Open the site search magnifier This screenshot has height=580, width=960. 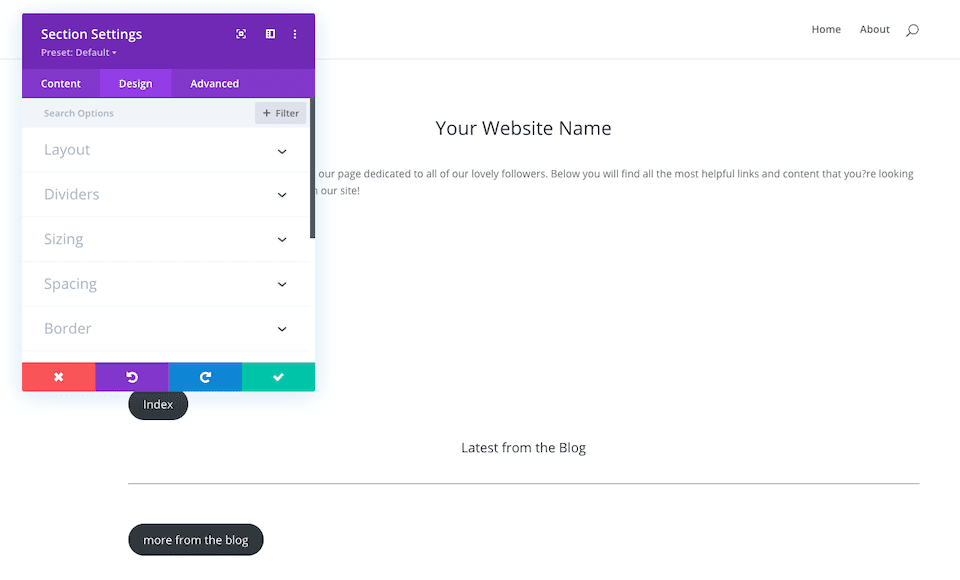click(911, 30)
